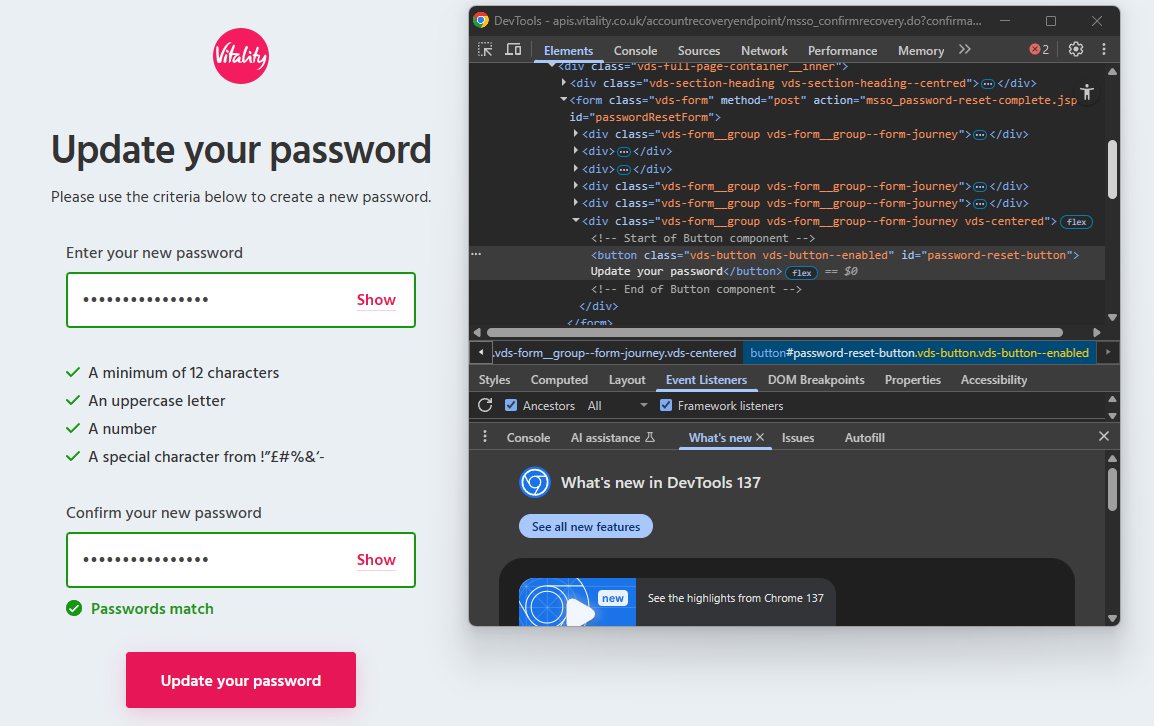Click the Update your password button
Screen dimensions: 1154x726
241,680
